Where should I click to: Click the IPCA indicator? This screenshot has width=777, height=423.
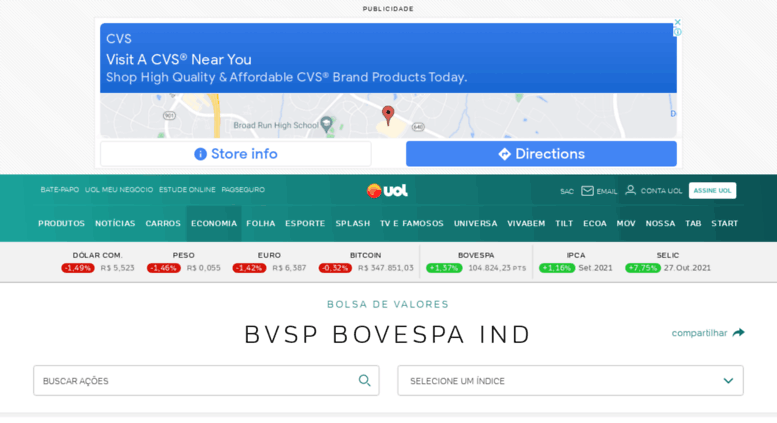(576, 262)
